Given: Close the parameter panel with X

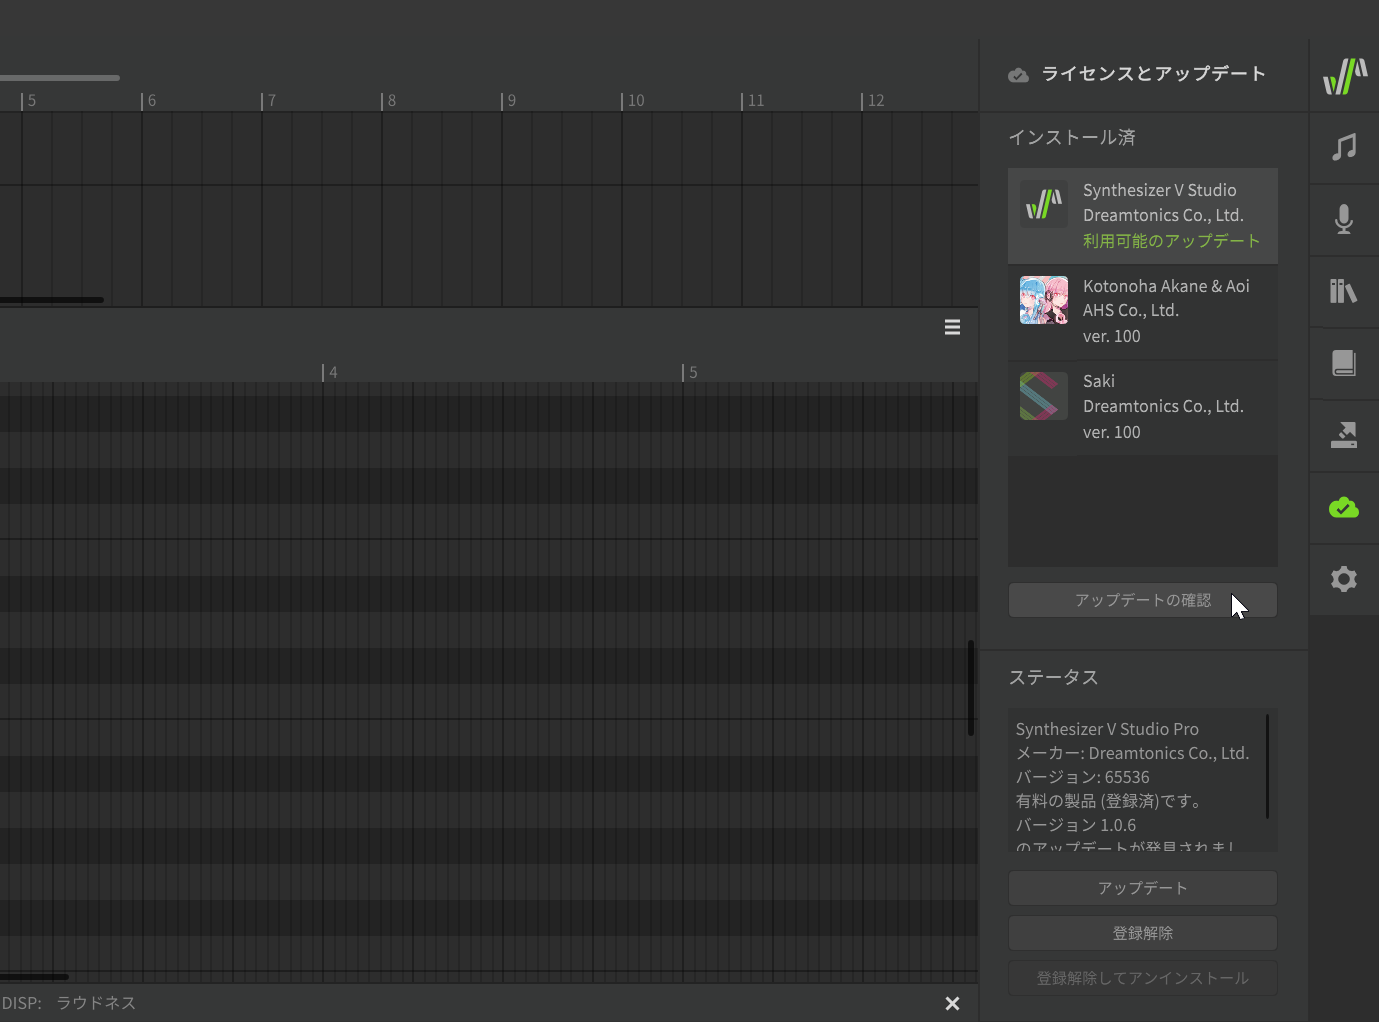Looking at the screenshot, I should click(952, 1003).
